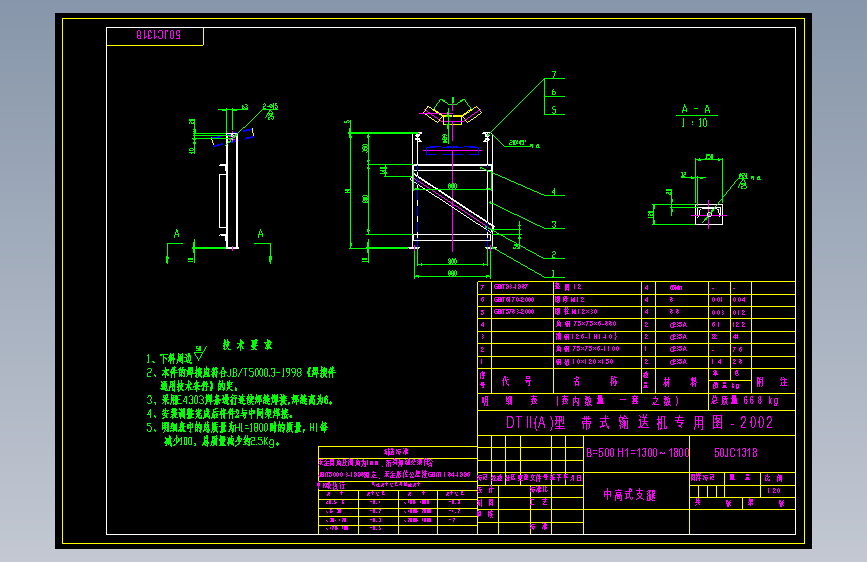Select the part name '中高式支腿'

pyautogui.click(x=629, y=495)
